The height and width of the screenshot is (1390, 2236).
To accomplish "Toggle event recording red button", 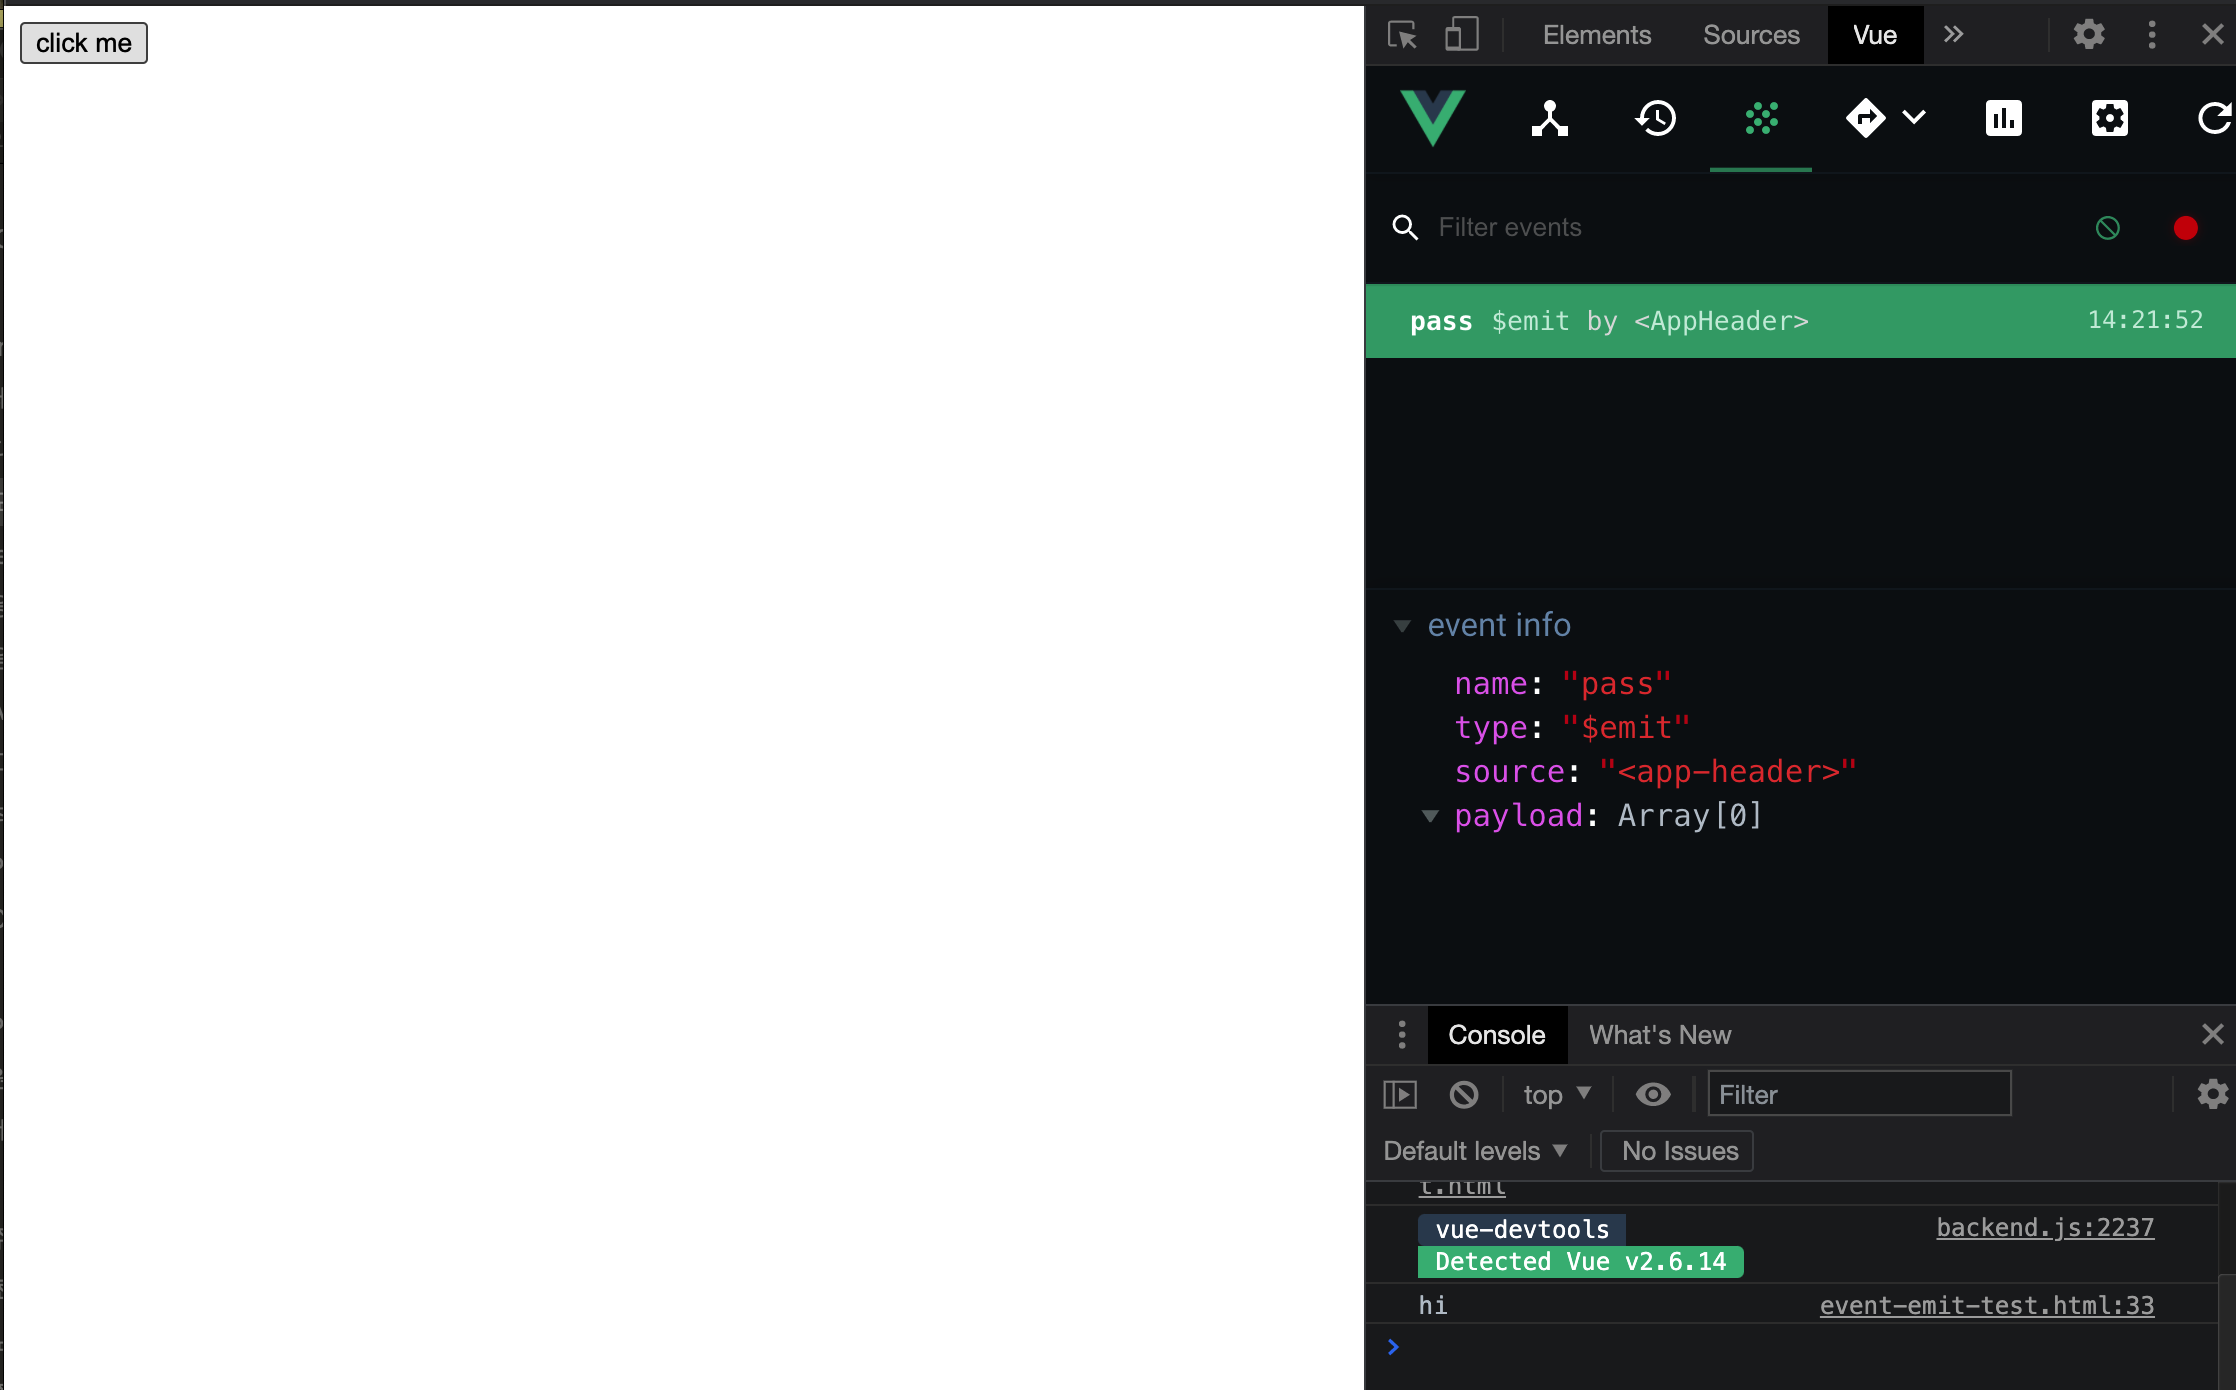I will 2185,228.
